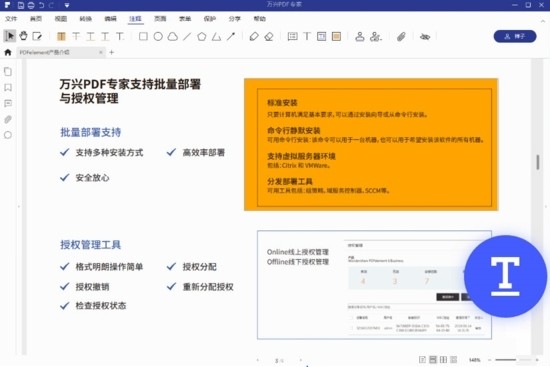Viewport: 550px width, 367px height.
Task: Click the print icon in title bar
Action: [x=31, y=5]
